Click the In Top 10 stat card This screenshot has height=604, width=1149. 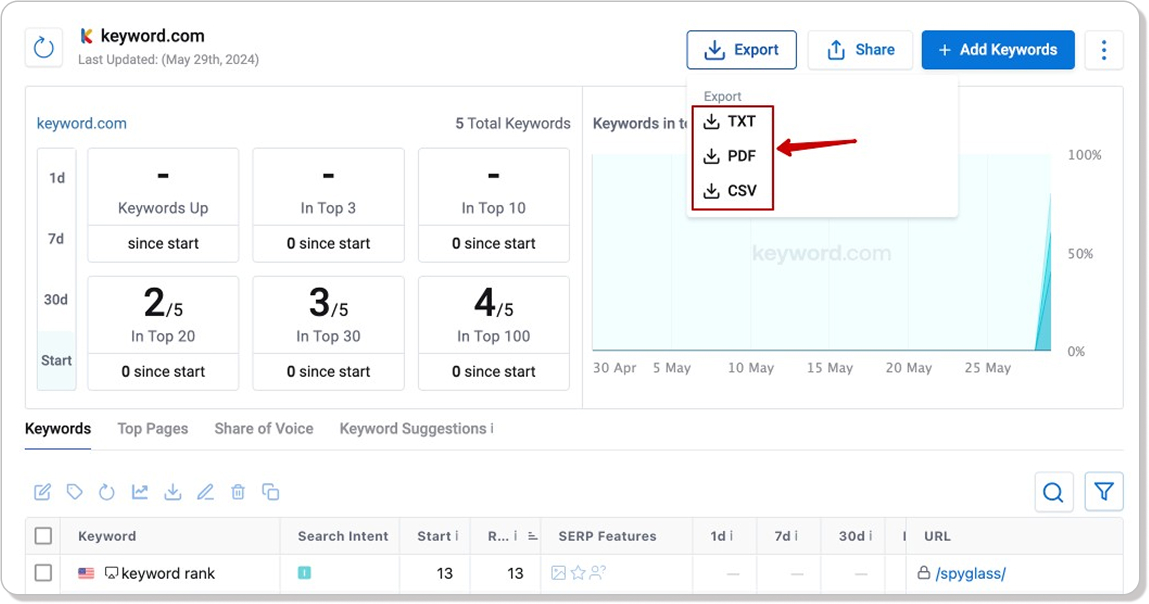[494, 205]
